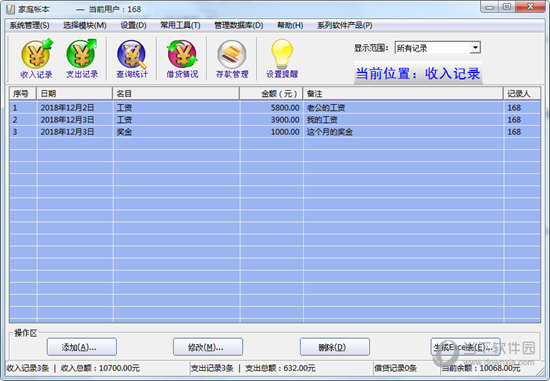Minimize the 家庭帐本 window
550x381 pixels.
tap(490, 7)
